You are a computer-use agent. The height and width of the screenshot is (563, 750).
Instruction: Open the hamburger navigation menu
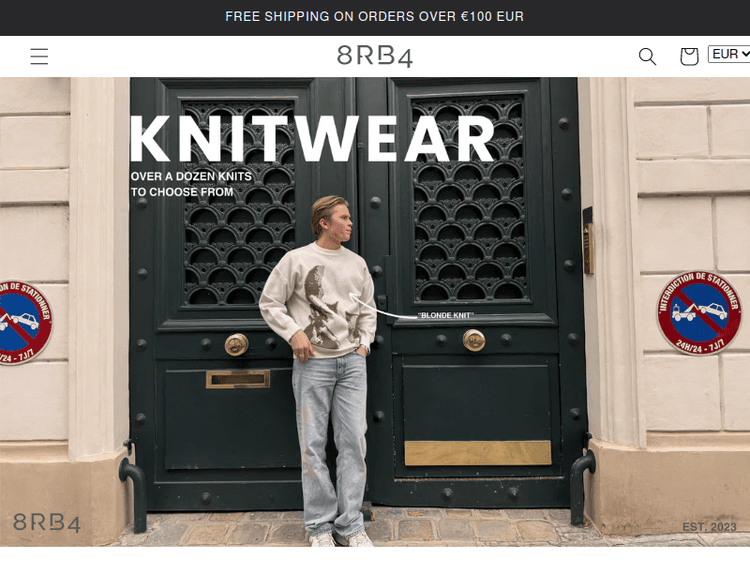pyautogui.click(x=39, y=56)
